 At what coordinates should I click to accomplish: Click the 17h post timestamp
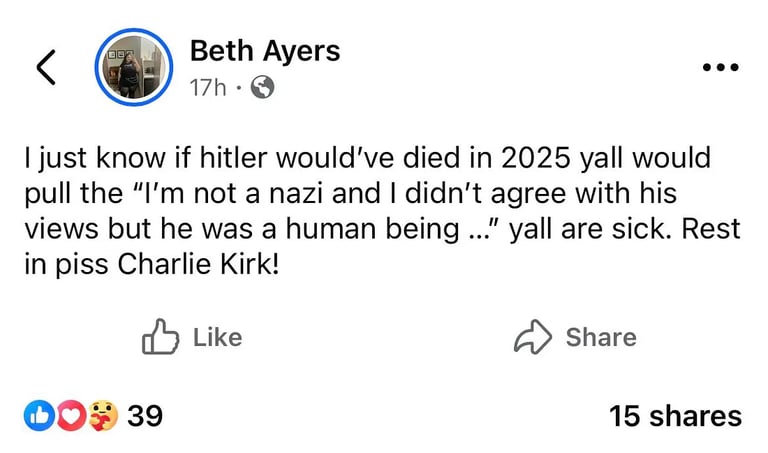coord(207,88)
